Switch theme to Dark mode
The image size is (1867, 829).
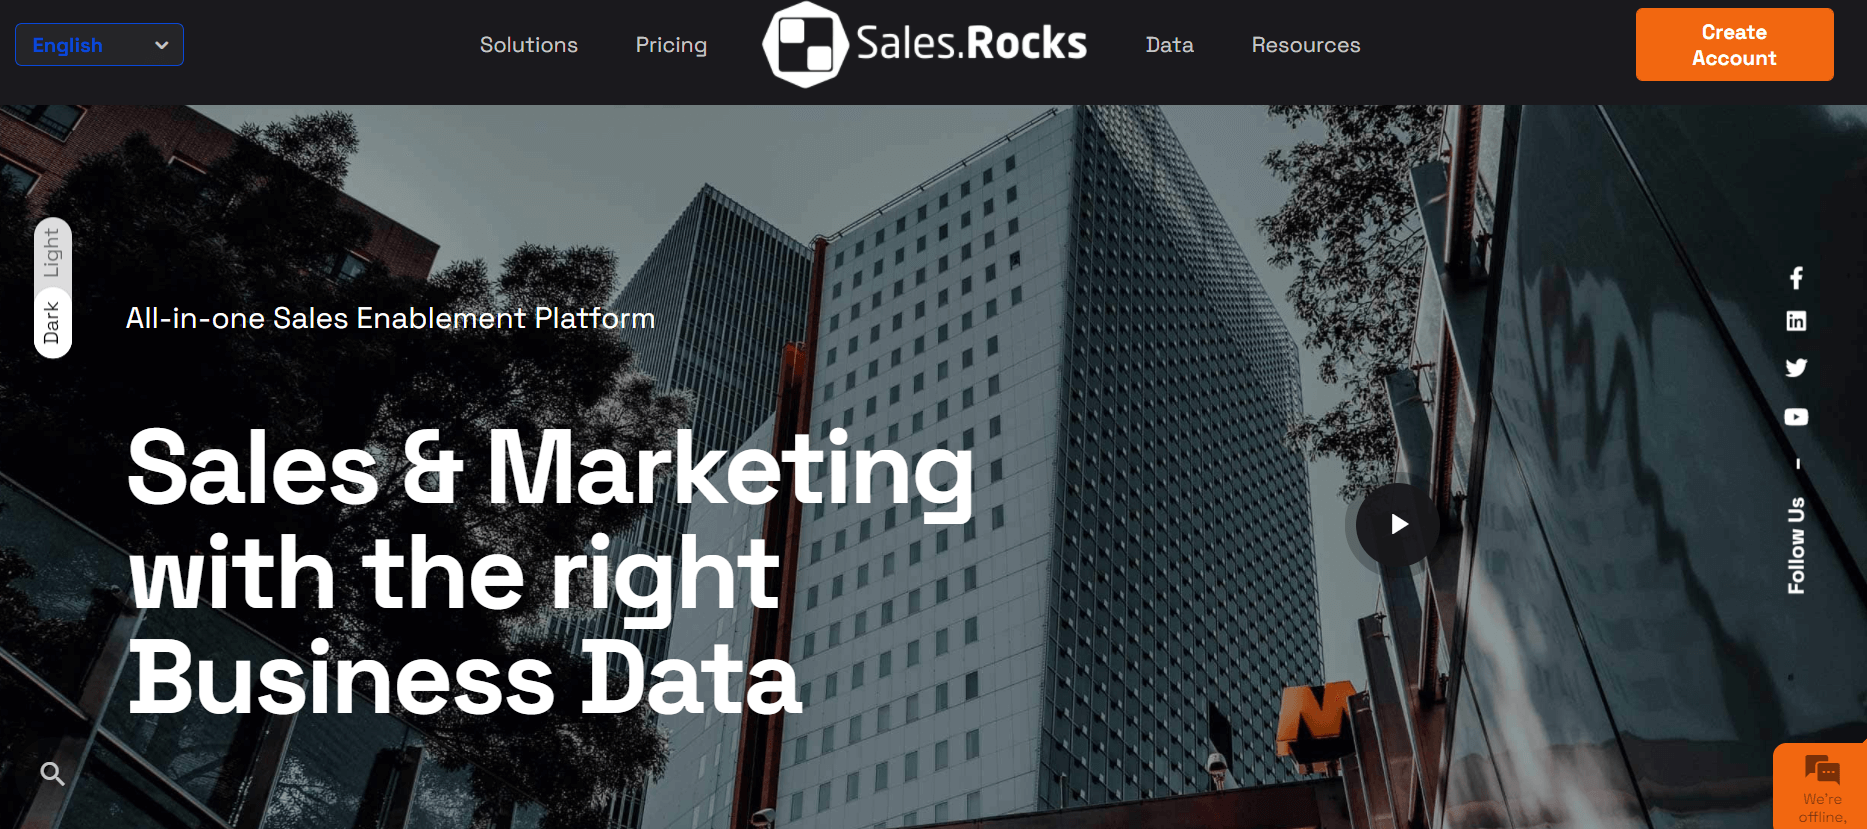(x=52, y=322)
